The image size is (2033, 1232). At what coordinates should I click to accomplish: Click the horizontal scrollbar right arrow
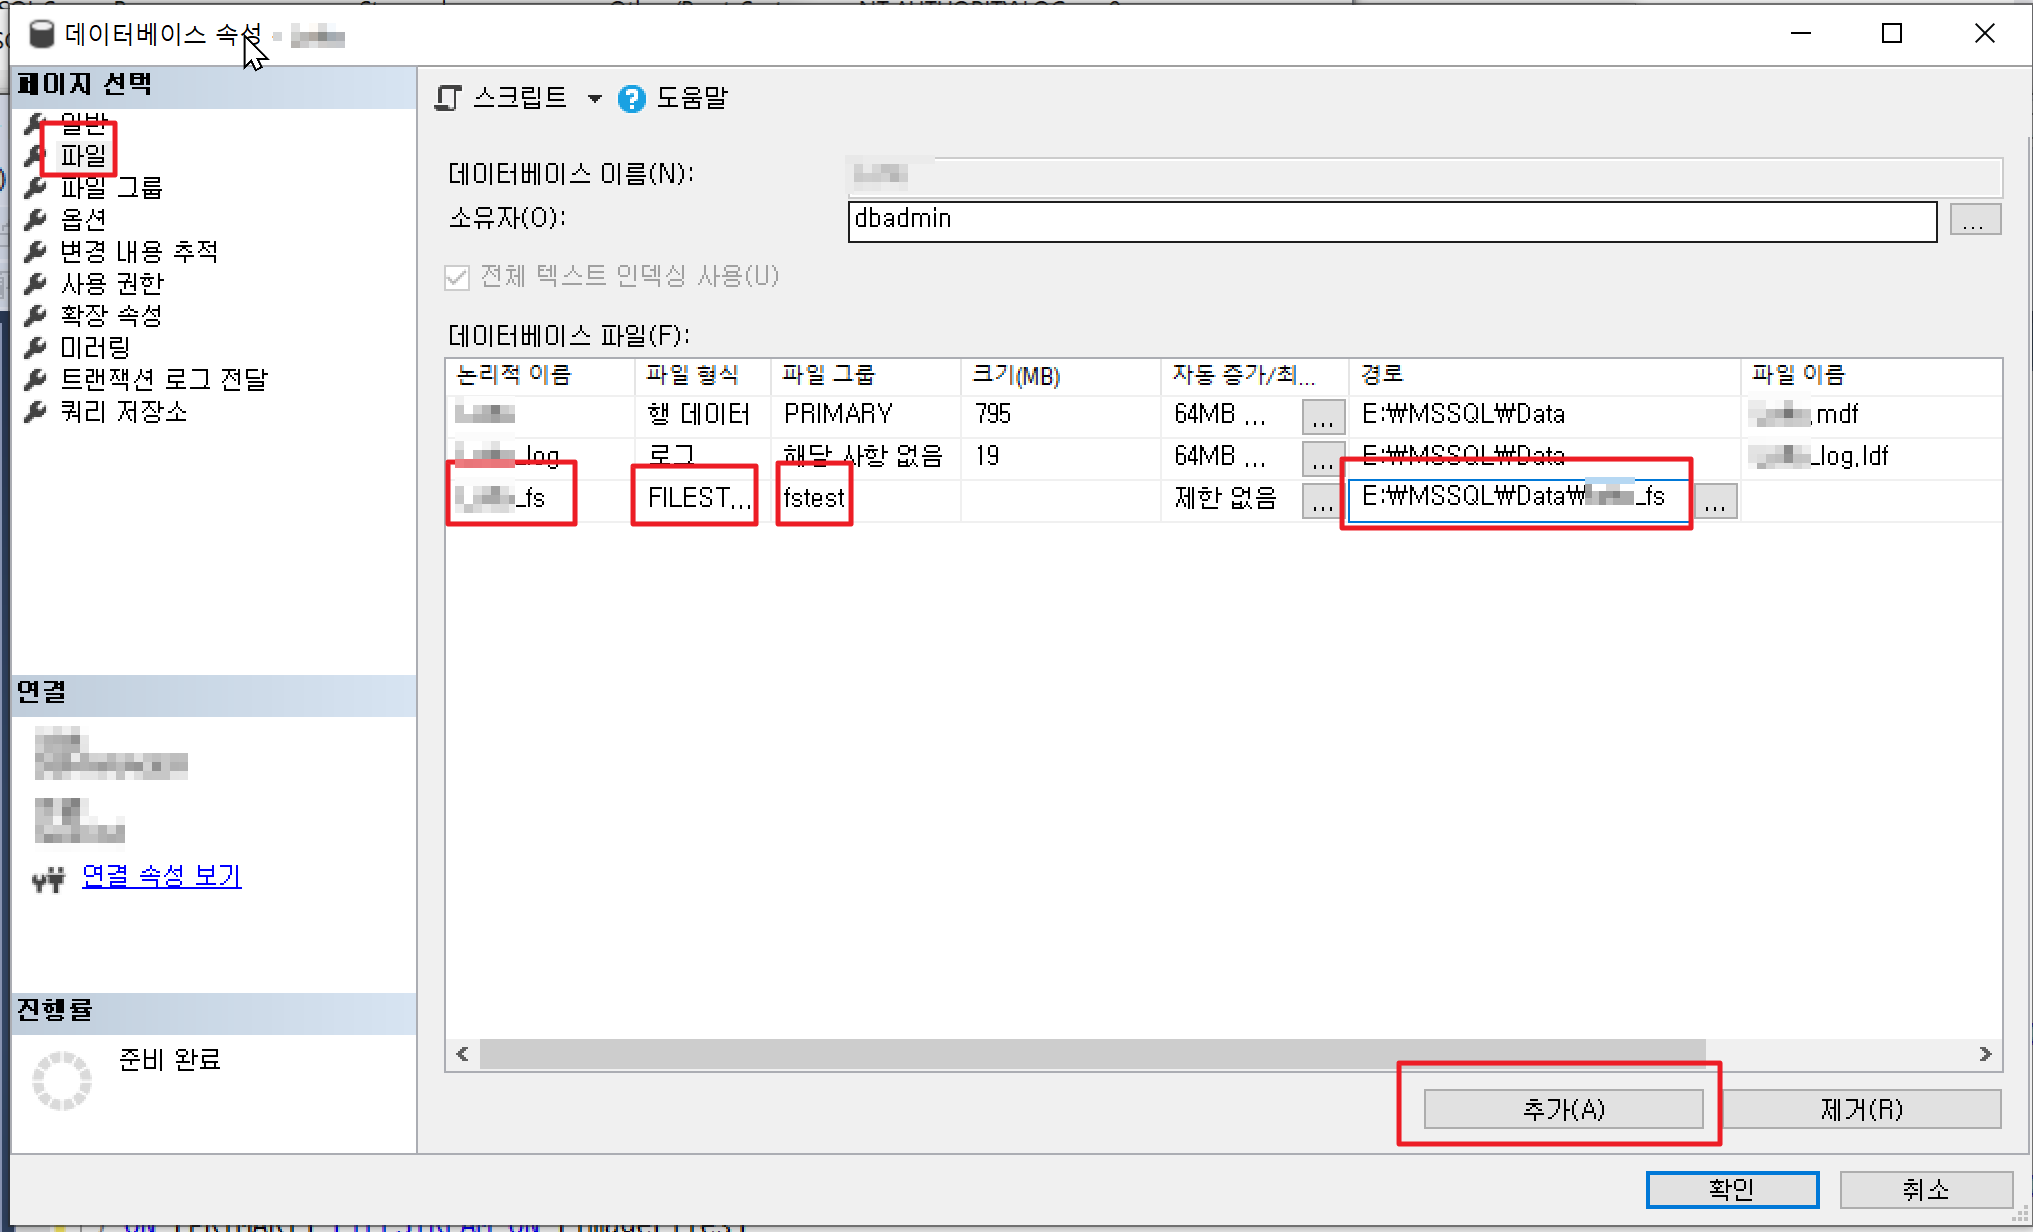[1985, 1054]
